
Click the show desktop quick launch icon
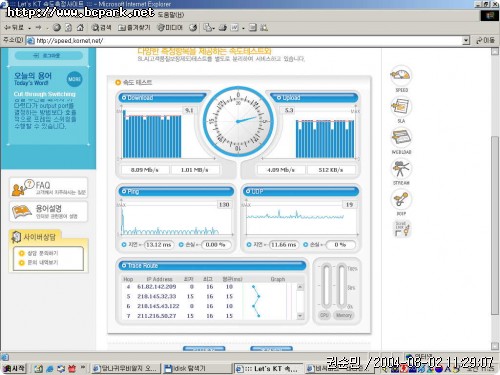39,369
